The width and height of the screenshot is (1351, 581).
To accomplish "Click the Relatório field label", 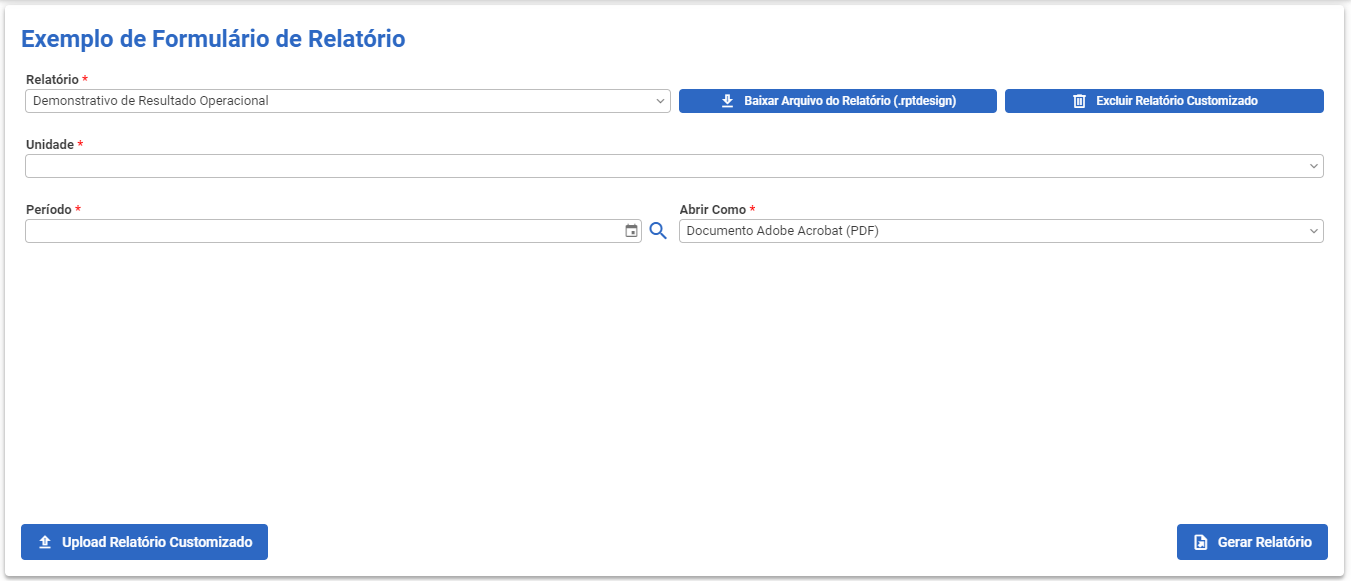I will click(52, 79).
